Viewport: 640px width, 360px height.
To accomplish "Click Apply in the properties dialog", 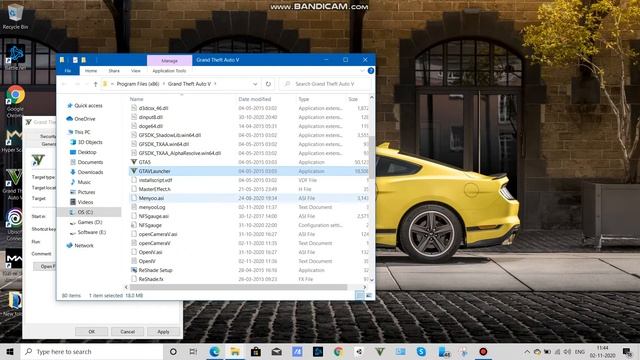I will point(163,332).
